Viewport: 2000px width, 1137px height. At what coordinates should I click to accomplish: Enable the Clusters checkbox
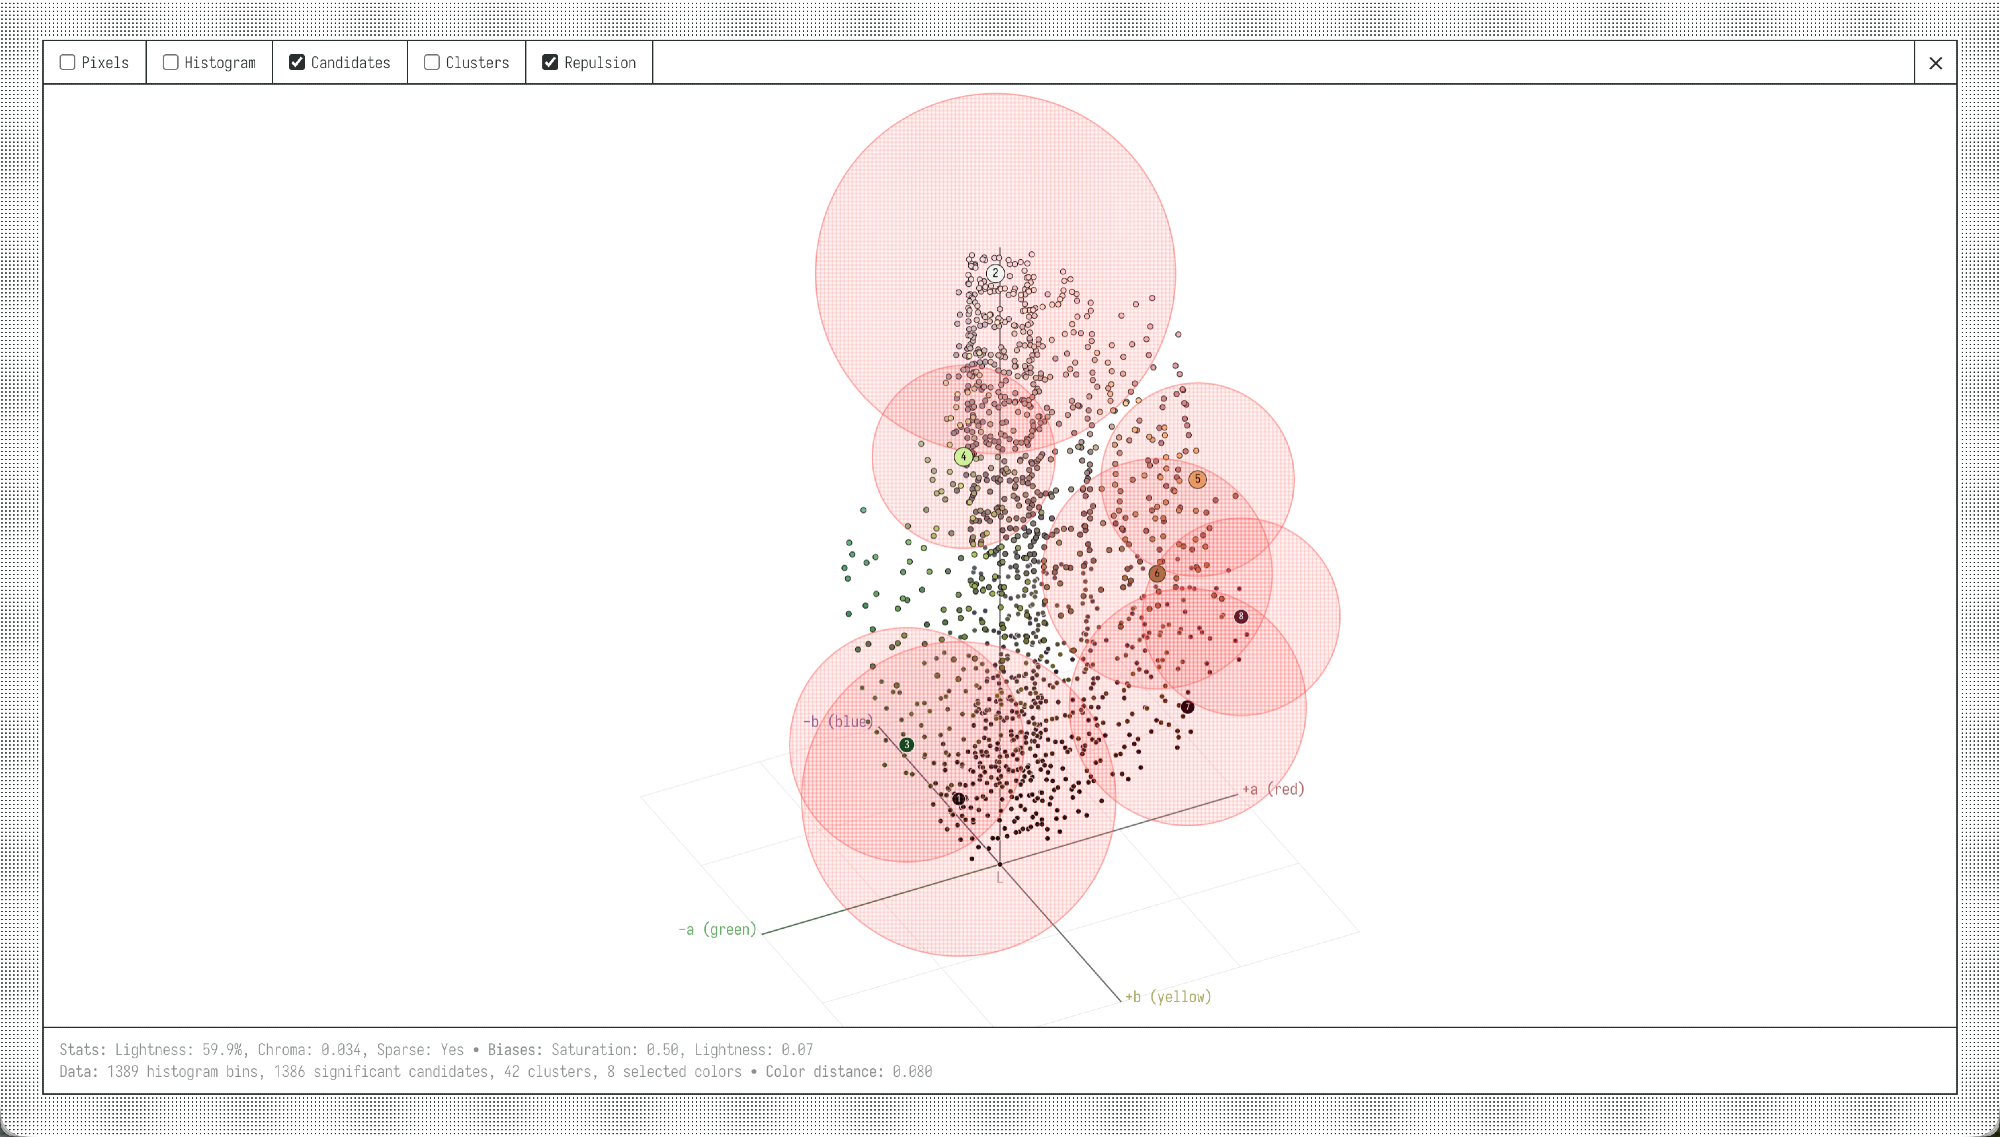coord(432,62)
